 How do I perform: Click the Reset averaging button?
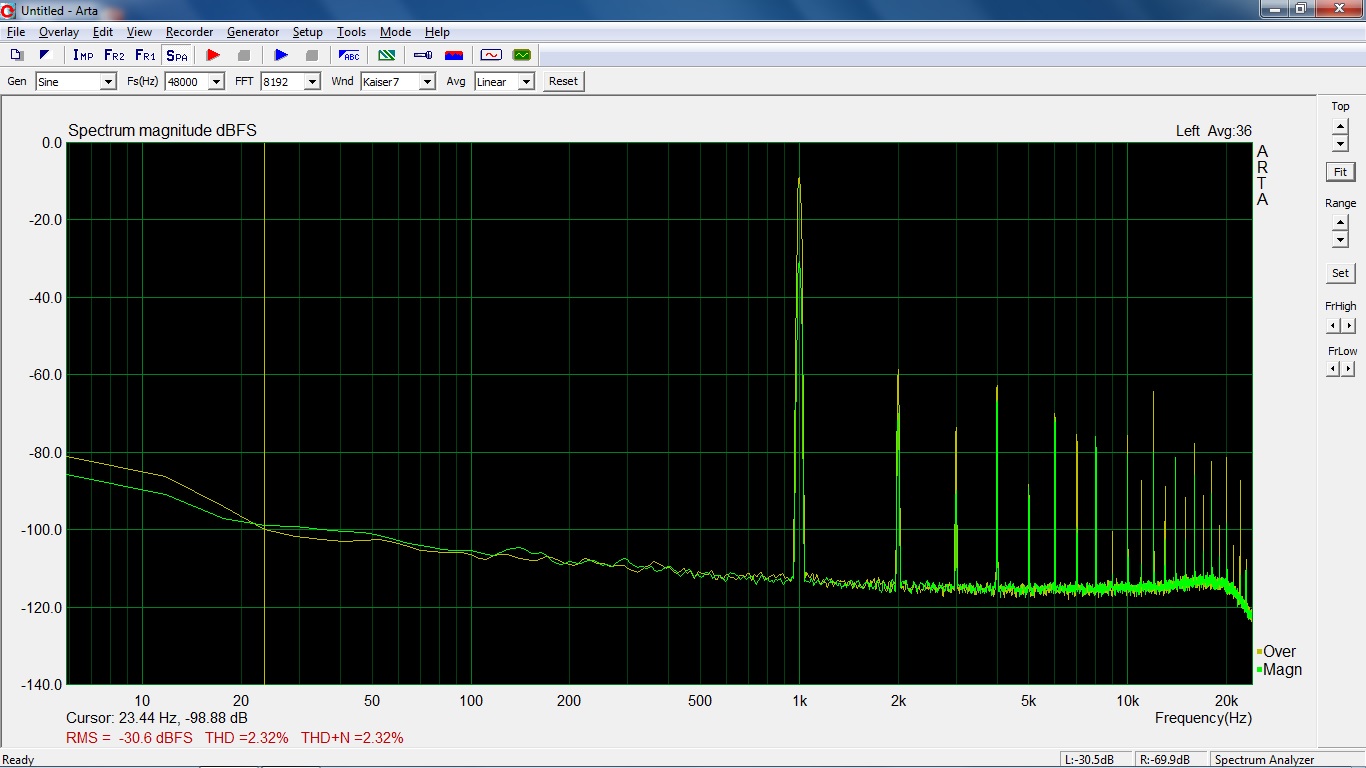pyautogui.click(x=563, y=82)
